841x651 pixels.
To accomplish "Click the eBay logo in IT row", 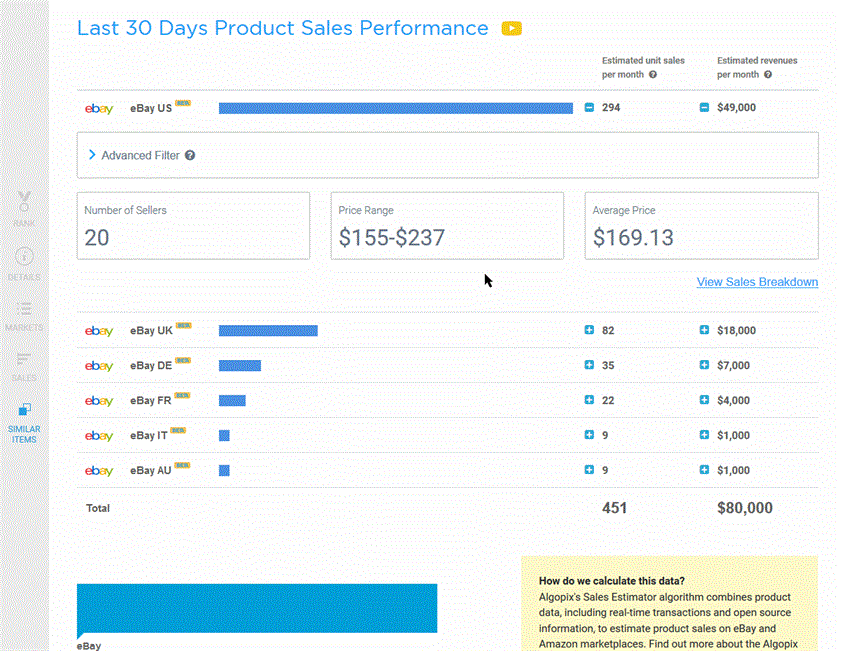I will [x=99, y=436].
